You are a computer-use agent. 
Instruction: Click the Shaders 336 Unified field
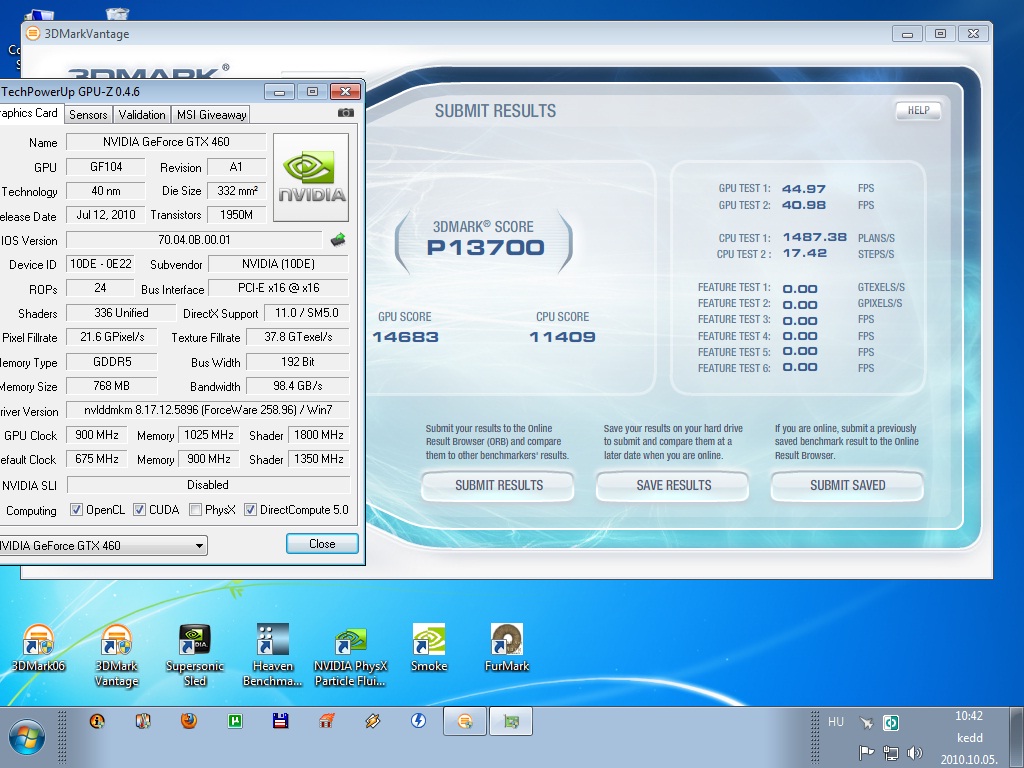click(121, 313)
